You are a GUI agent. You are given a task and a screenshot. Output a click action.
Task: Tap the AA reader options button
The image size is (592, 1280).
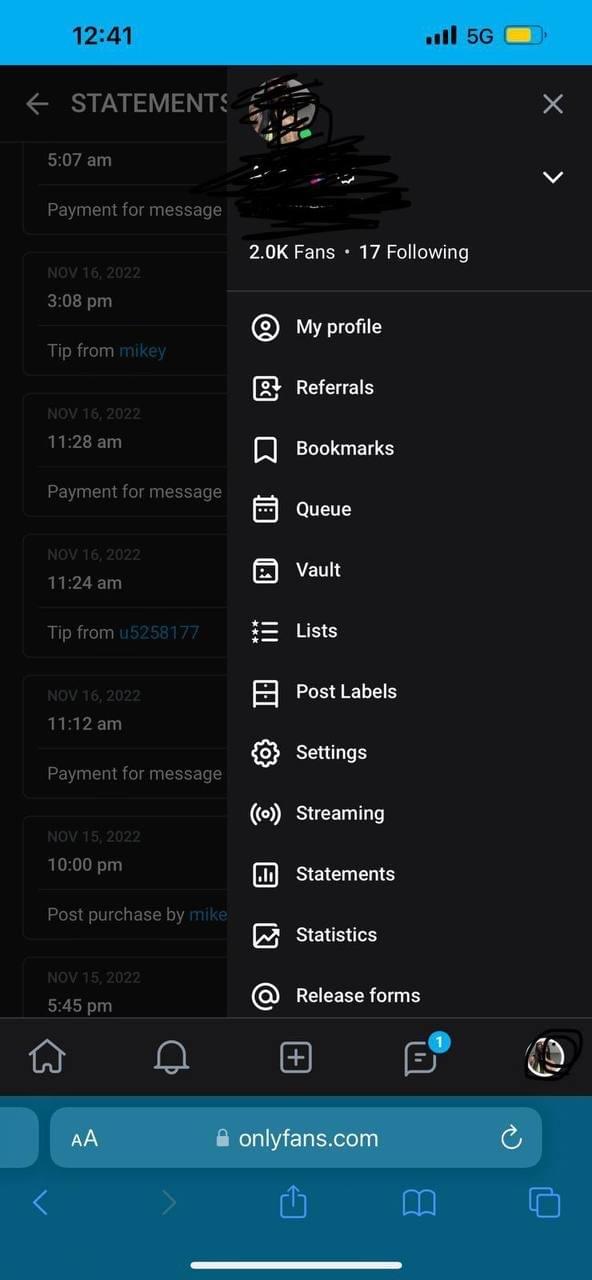[85, 1138]
